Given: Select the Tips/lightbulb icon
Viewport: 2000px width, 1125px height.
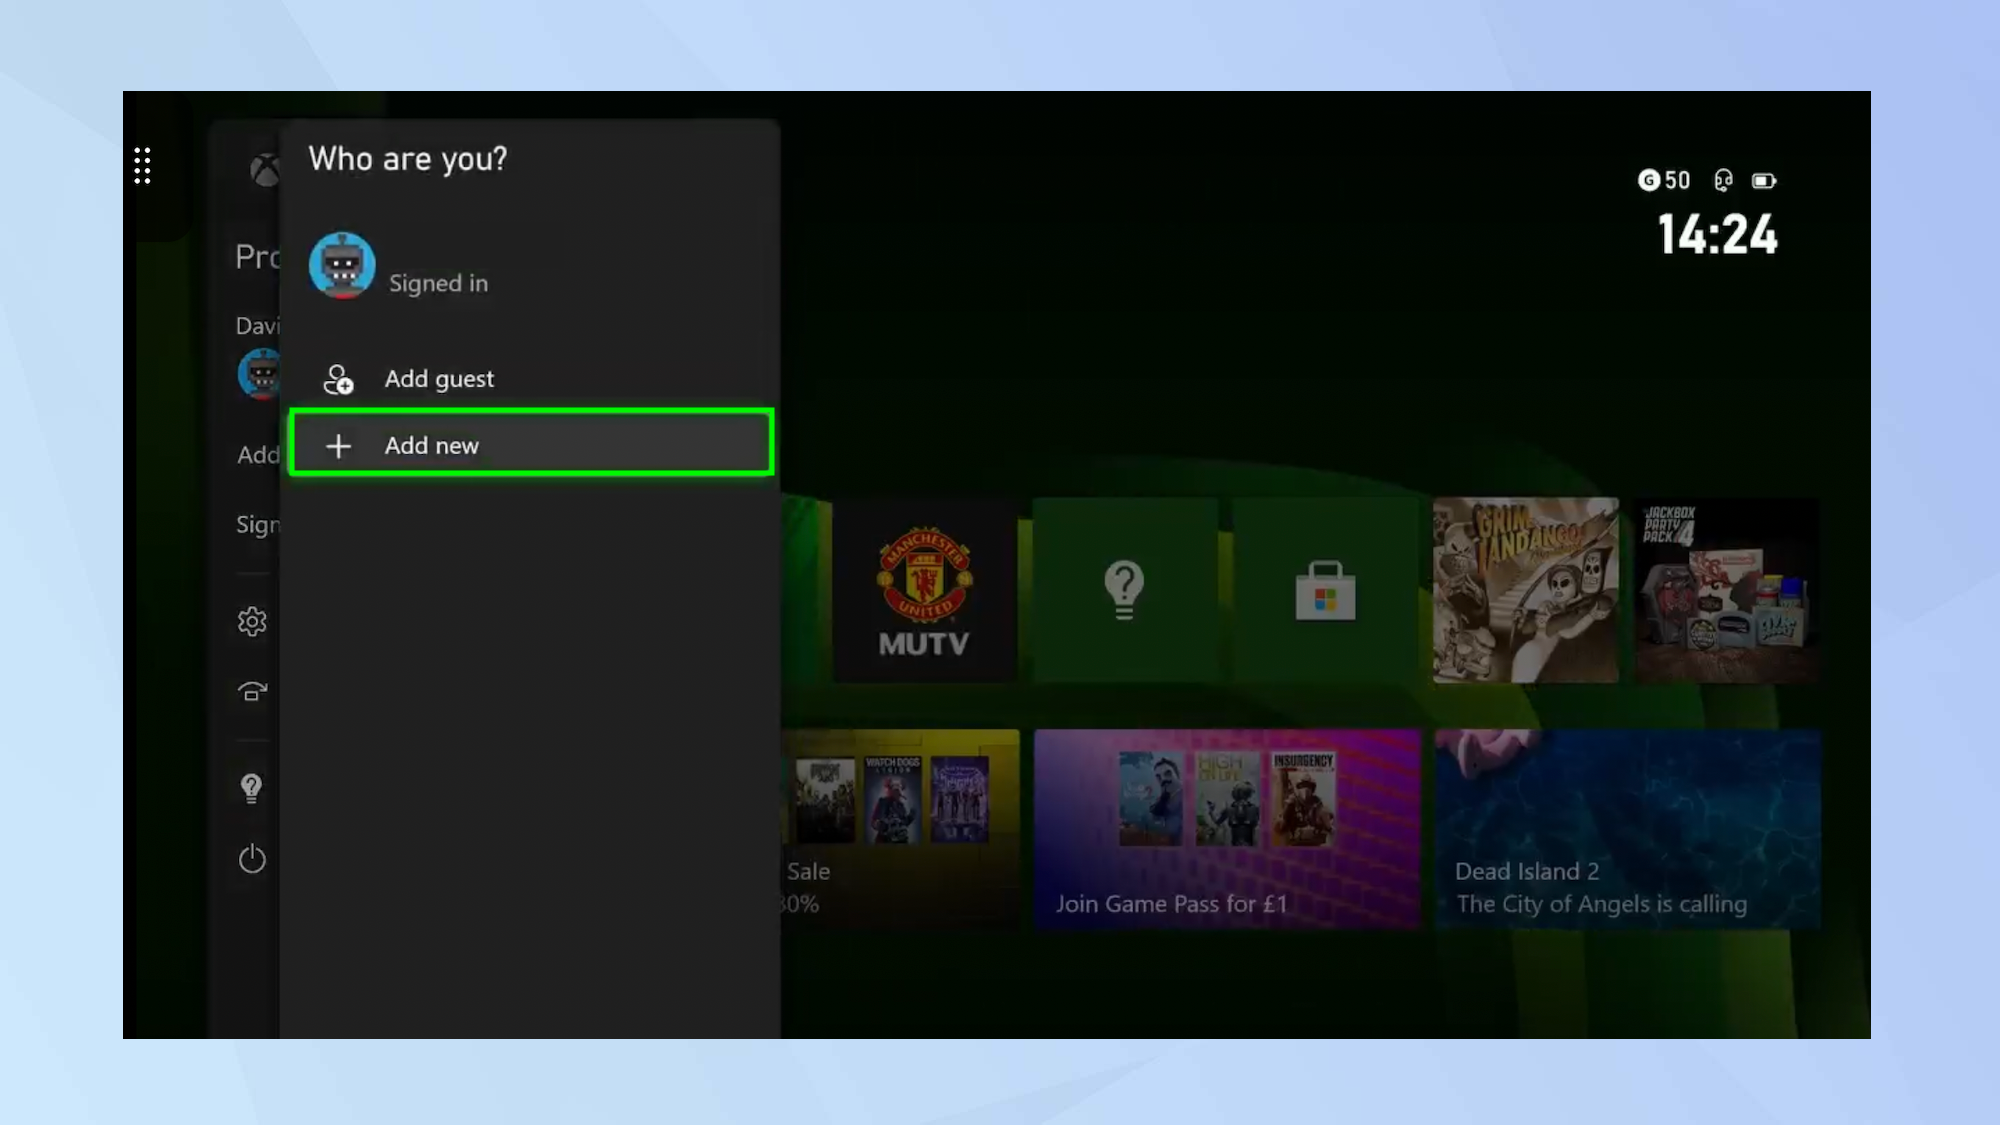Looking at the screenshot, I should point(251,786).
